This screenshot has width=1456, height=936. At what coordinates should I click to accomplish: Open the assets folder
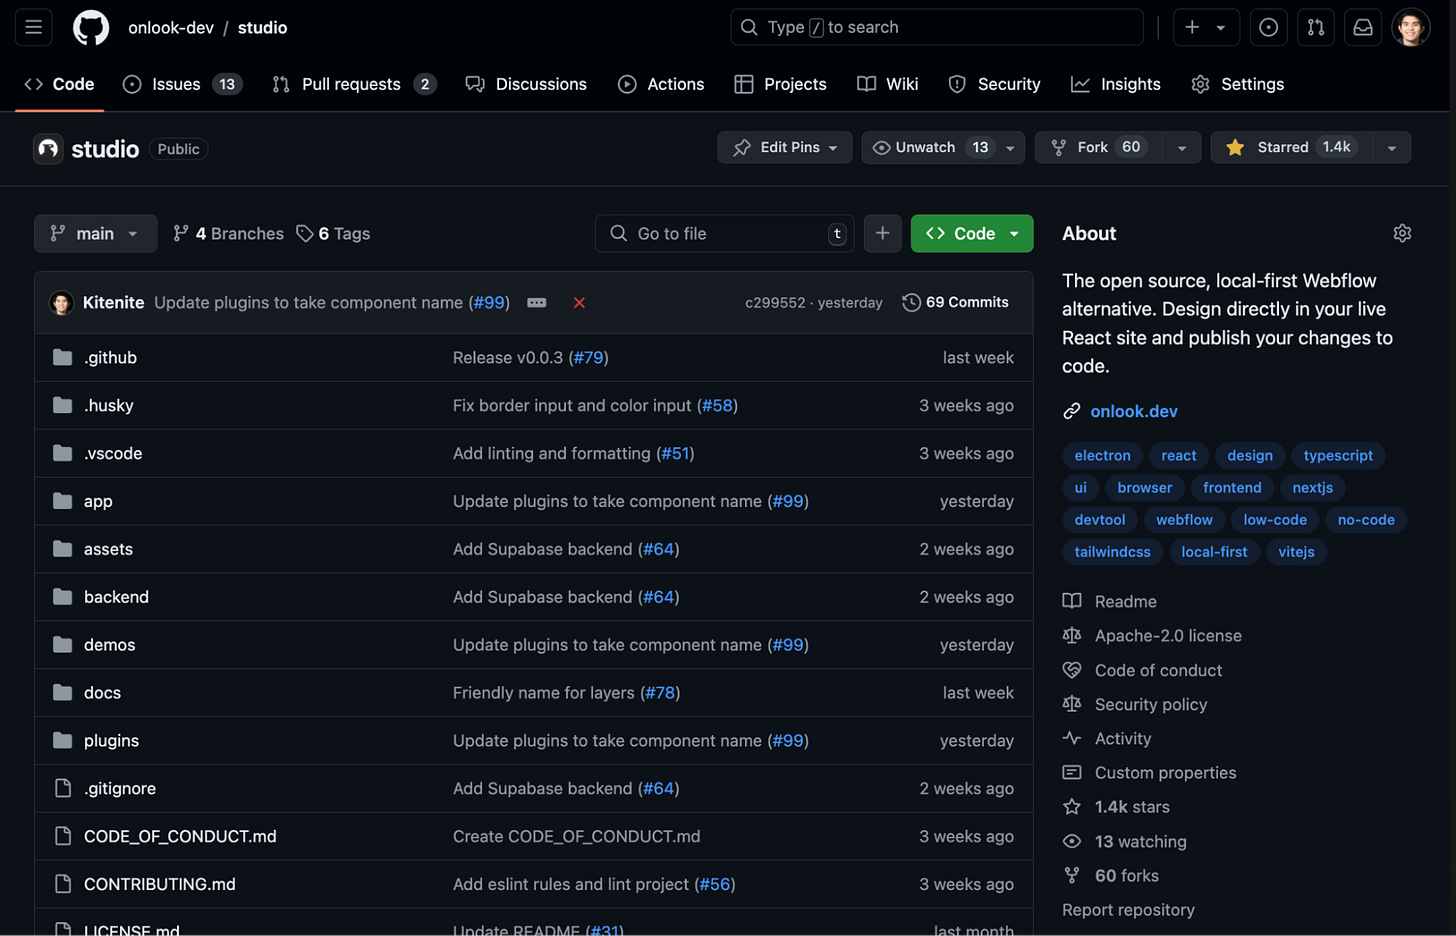[108, 549]
